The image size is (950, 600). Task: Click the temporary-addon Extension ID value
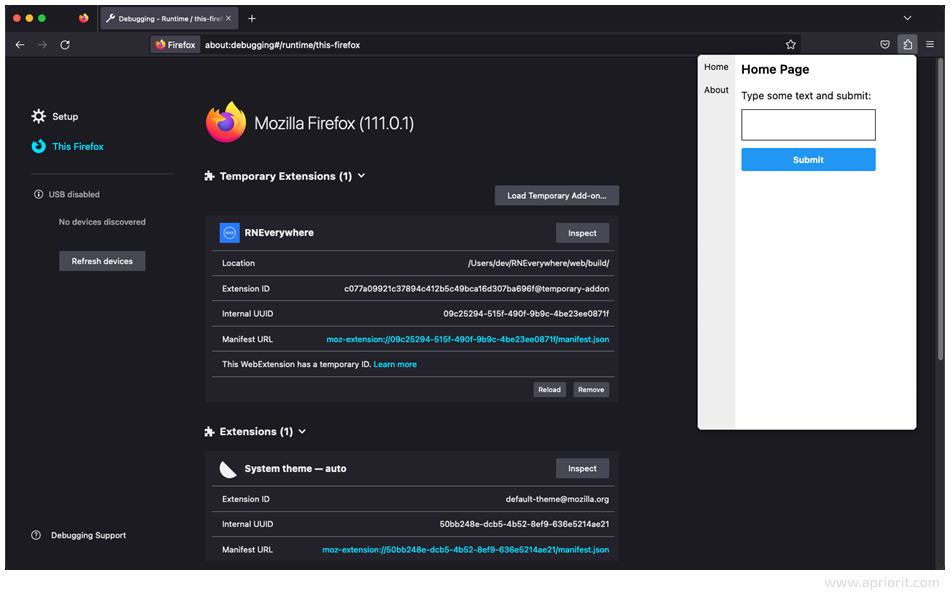(477, 289)
